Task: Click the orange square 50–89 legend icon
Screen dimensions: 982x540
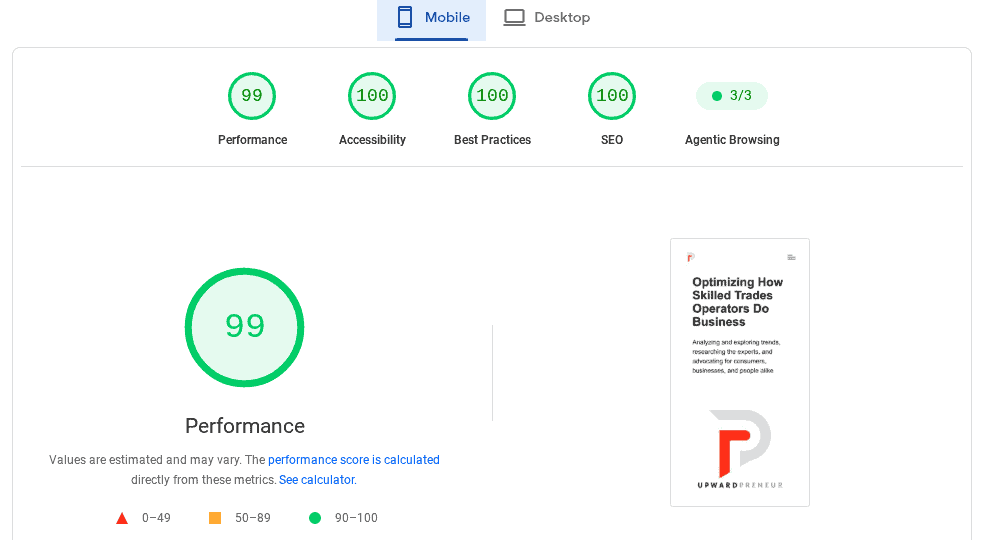Action: tap(215, 518)
